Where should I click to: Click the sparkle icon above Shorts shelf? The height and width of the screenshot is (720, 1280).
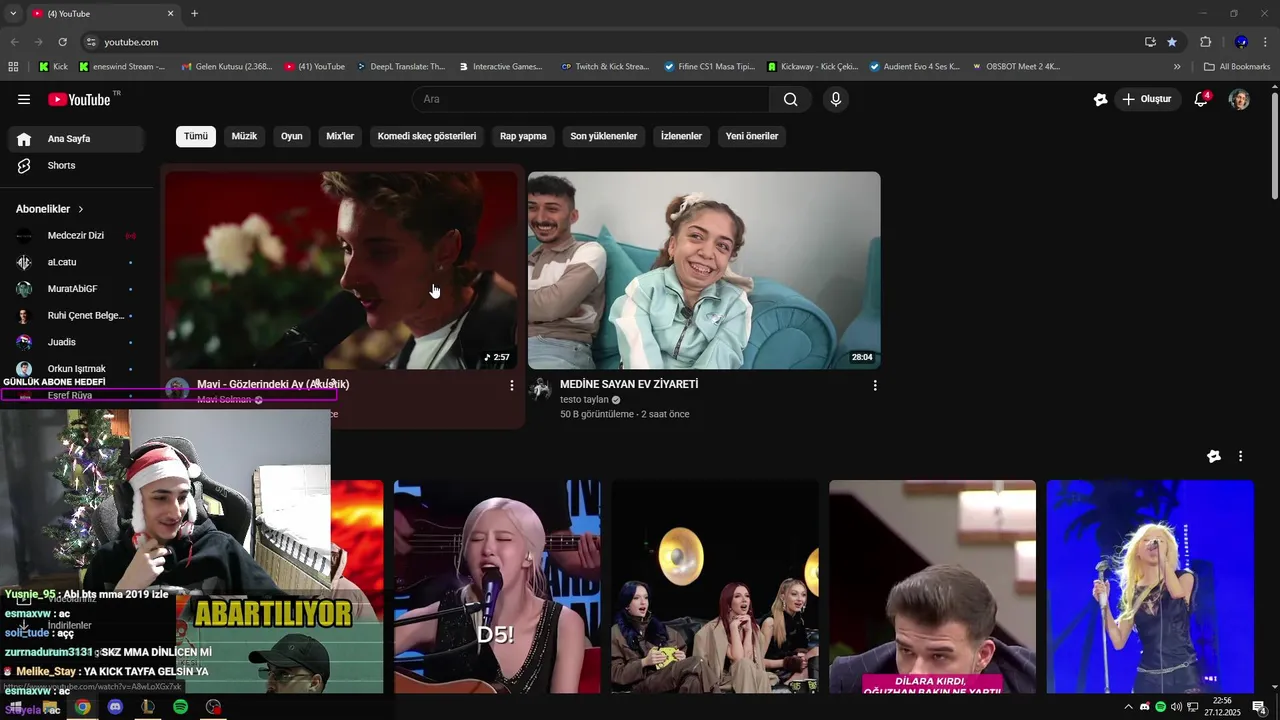tap(1213, 456)
